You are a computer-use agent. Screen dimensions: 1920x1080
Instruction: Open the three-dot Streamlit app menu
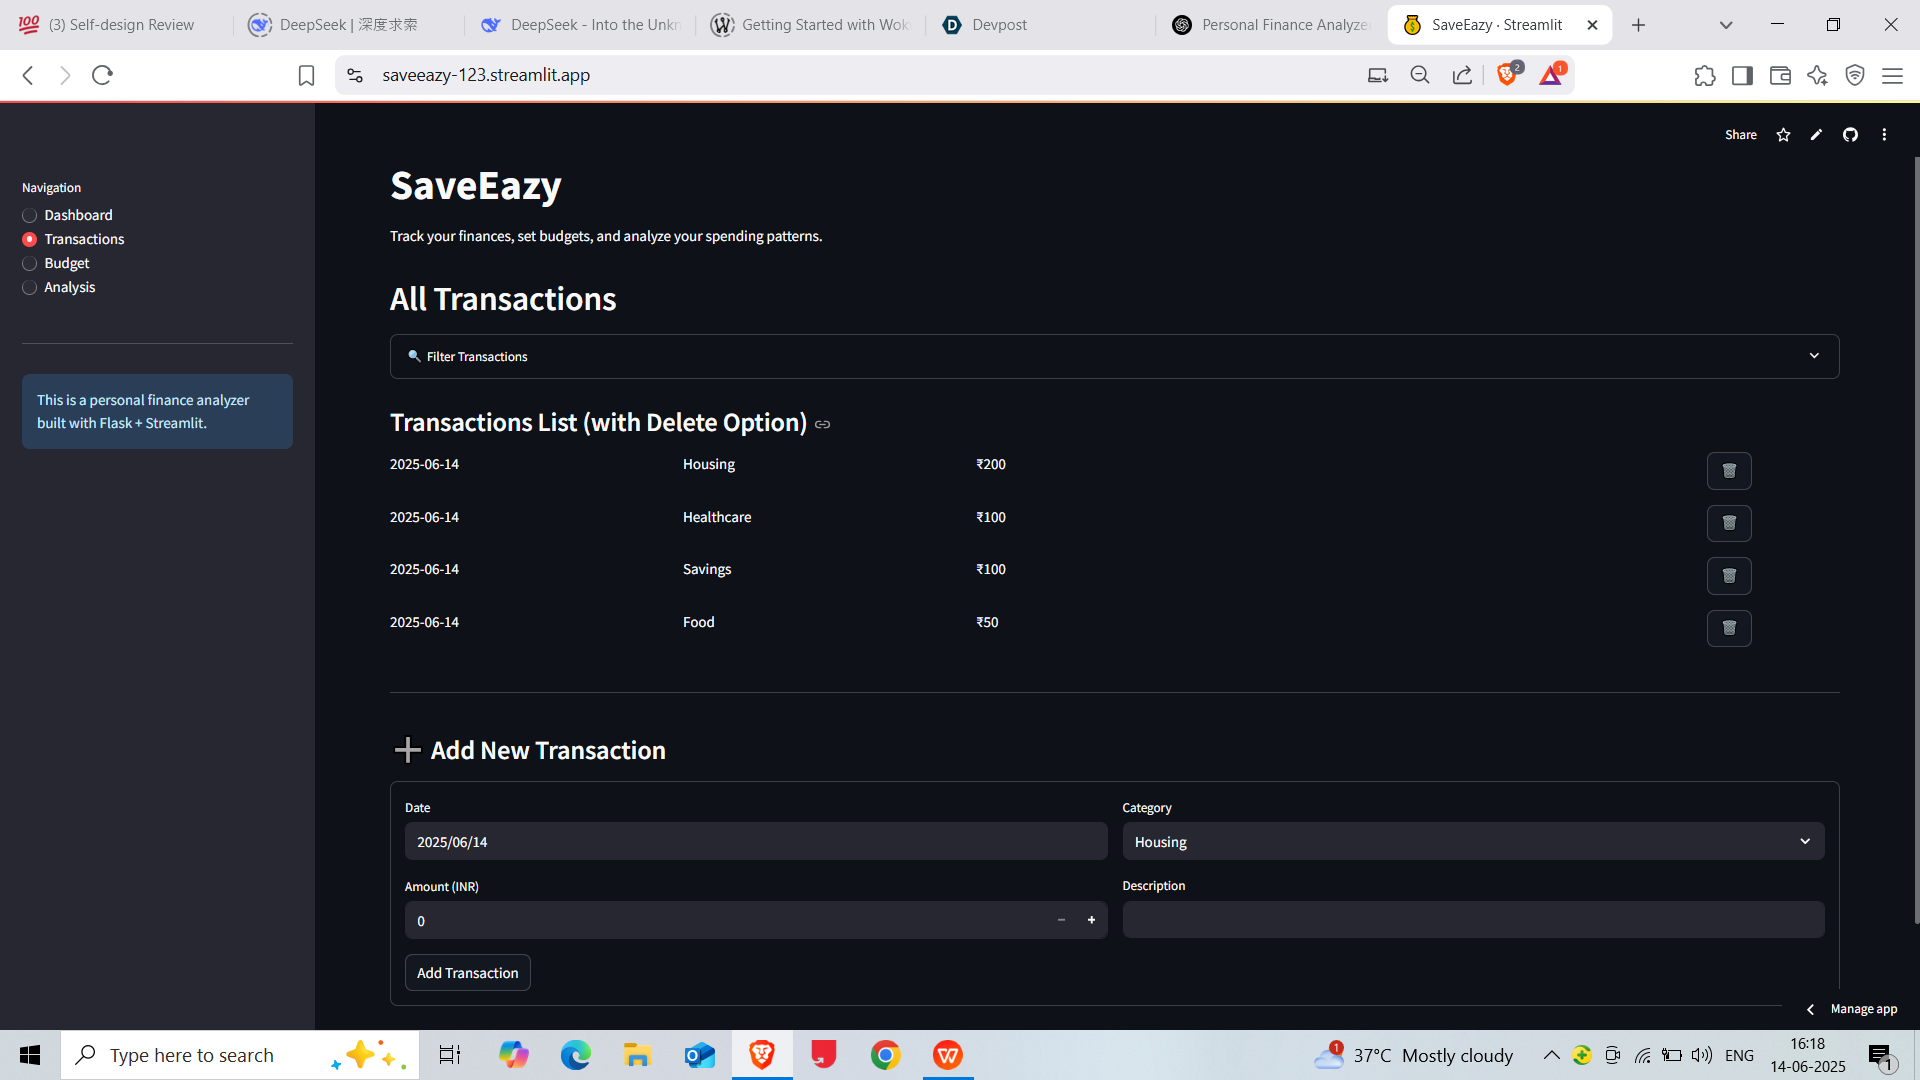(x=1884, y=135)
